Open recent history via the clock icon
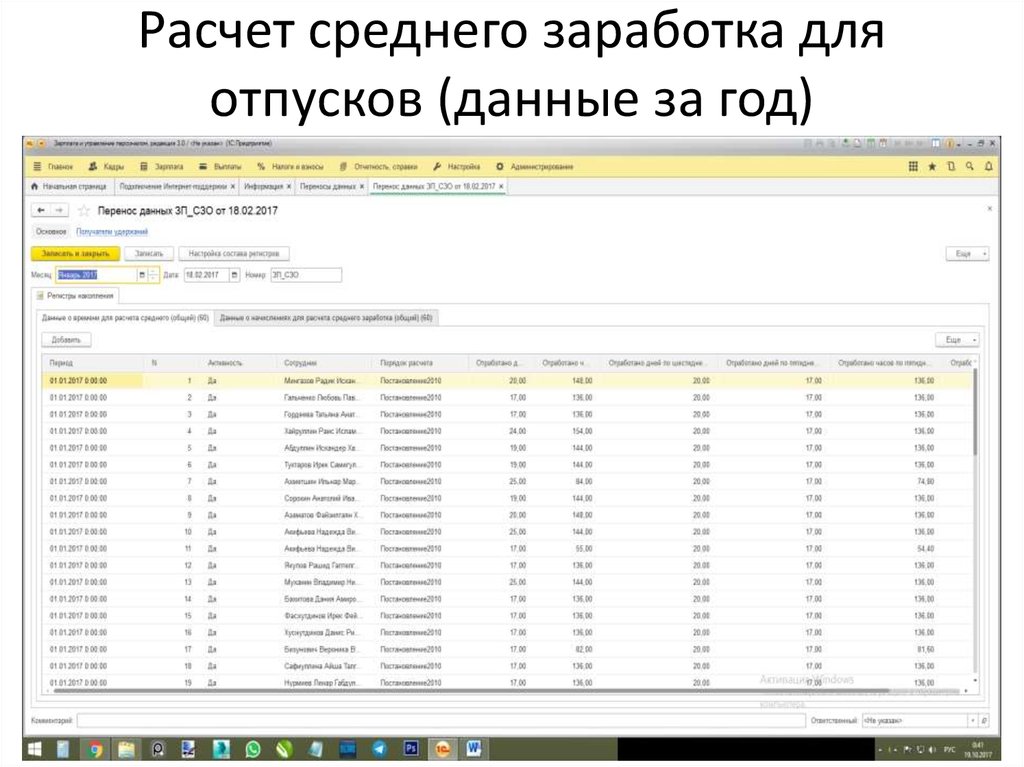The width and height of the screenshot is (1024, 767). pyautogui.click(x=951, y=167)
